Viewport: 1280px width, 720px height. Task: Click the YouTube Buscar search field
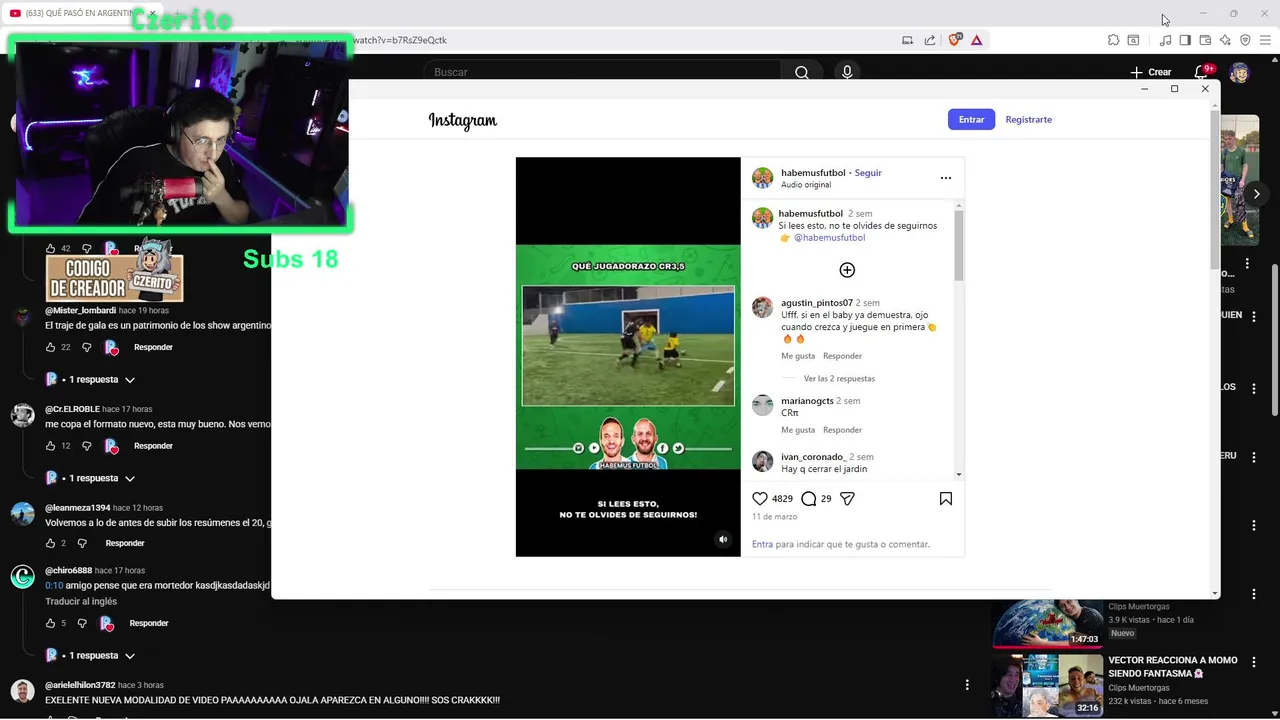pyautogui.click(x=603, y=72)
